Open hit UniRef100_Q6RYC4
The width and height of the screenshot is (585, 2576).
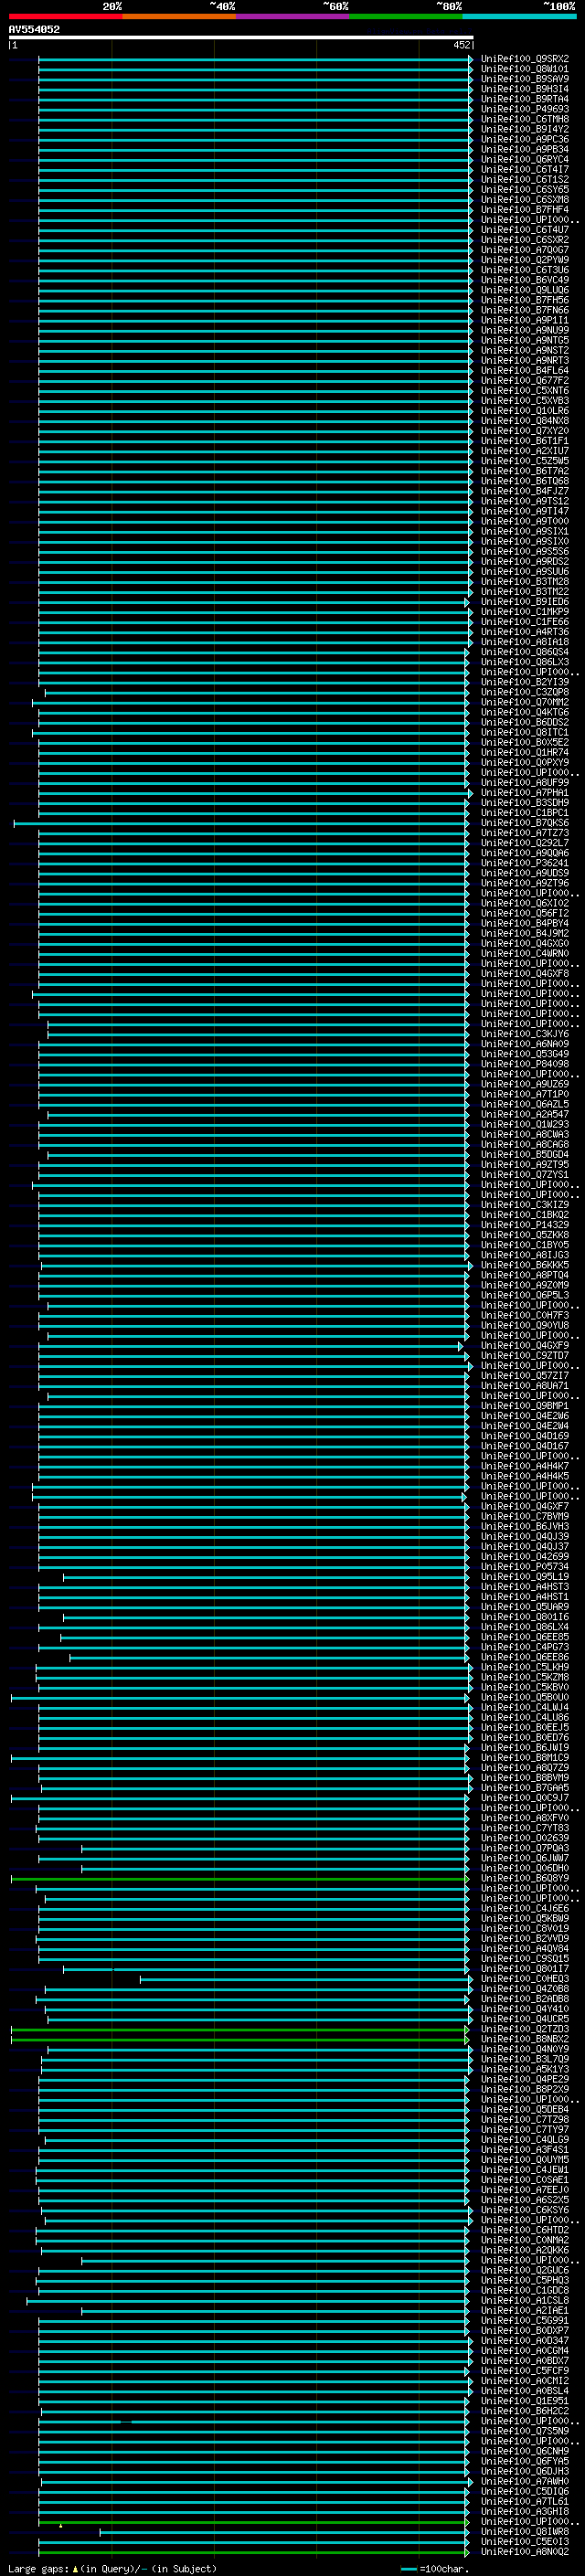pos(525,160)
